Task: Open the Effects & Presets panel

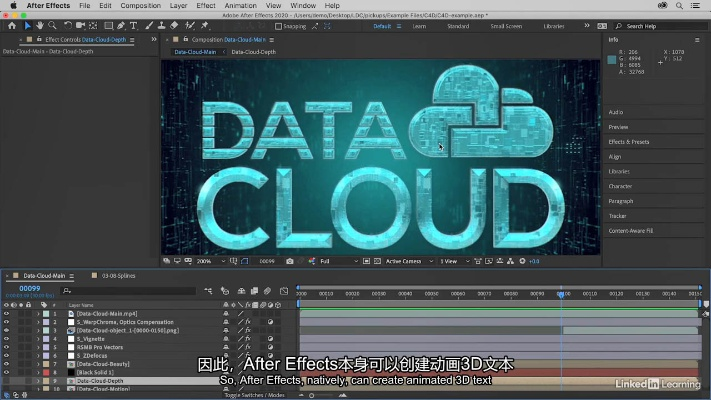Action: click(629, 142)
